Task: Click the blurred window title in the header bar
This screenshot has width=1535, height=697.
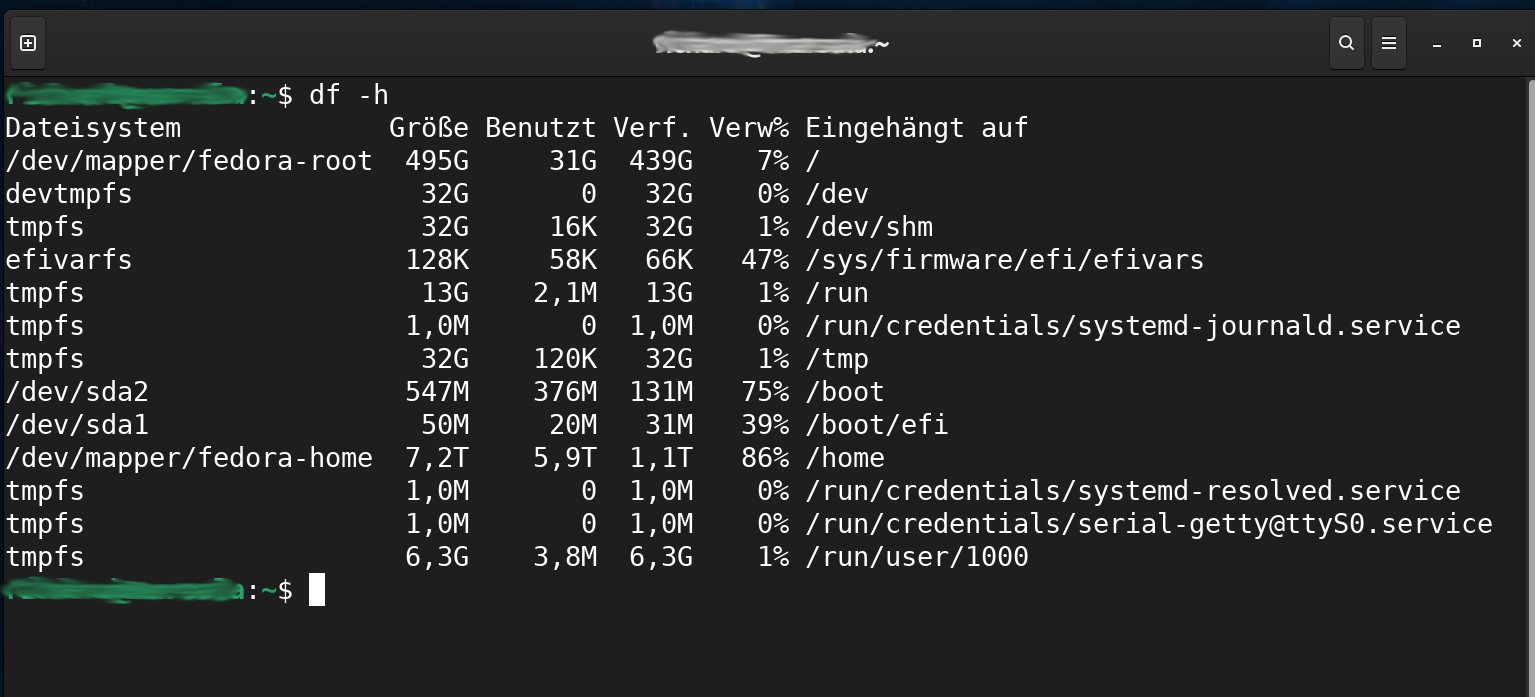Action: pyautogui.click(x=770, y=44)
